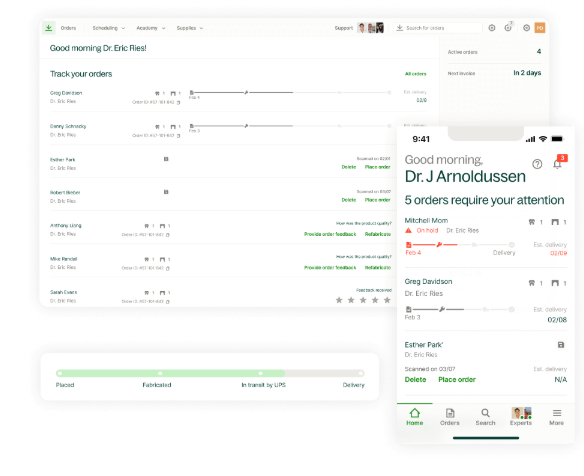Open the Orders menu item
584x476 pixels.
click(x=68, y=28)
